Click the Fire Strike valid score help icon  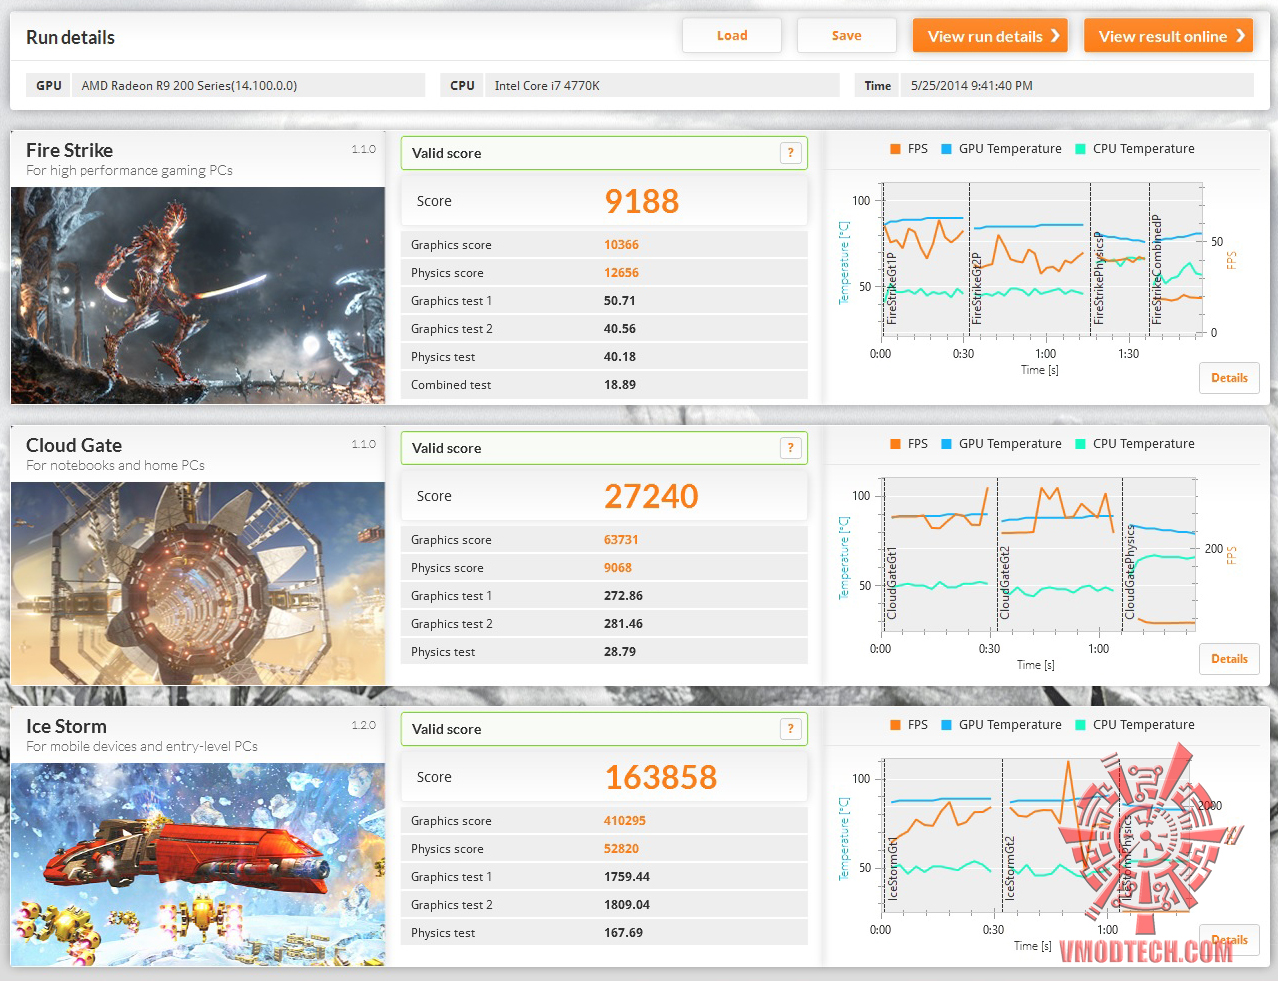pyautogui.click(x=790, y=153)
